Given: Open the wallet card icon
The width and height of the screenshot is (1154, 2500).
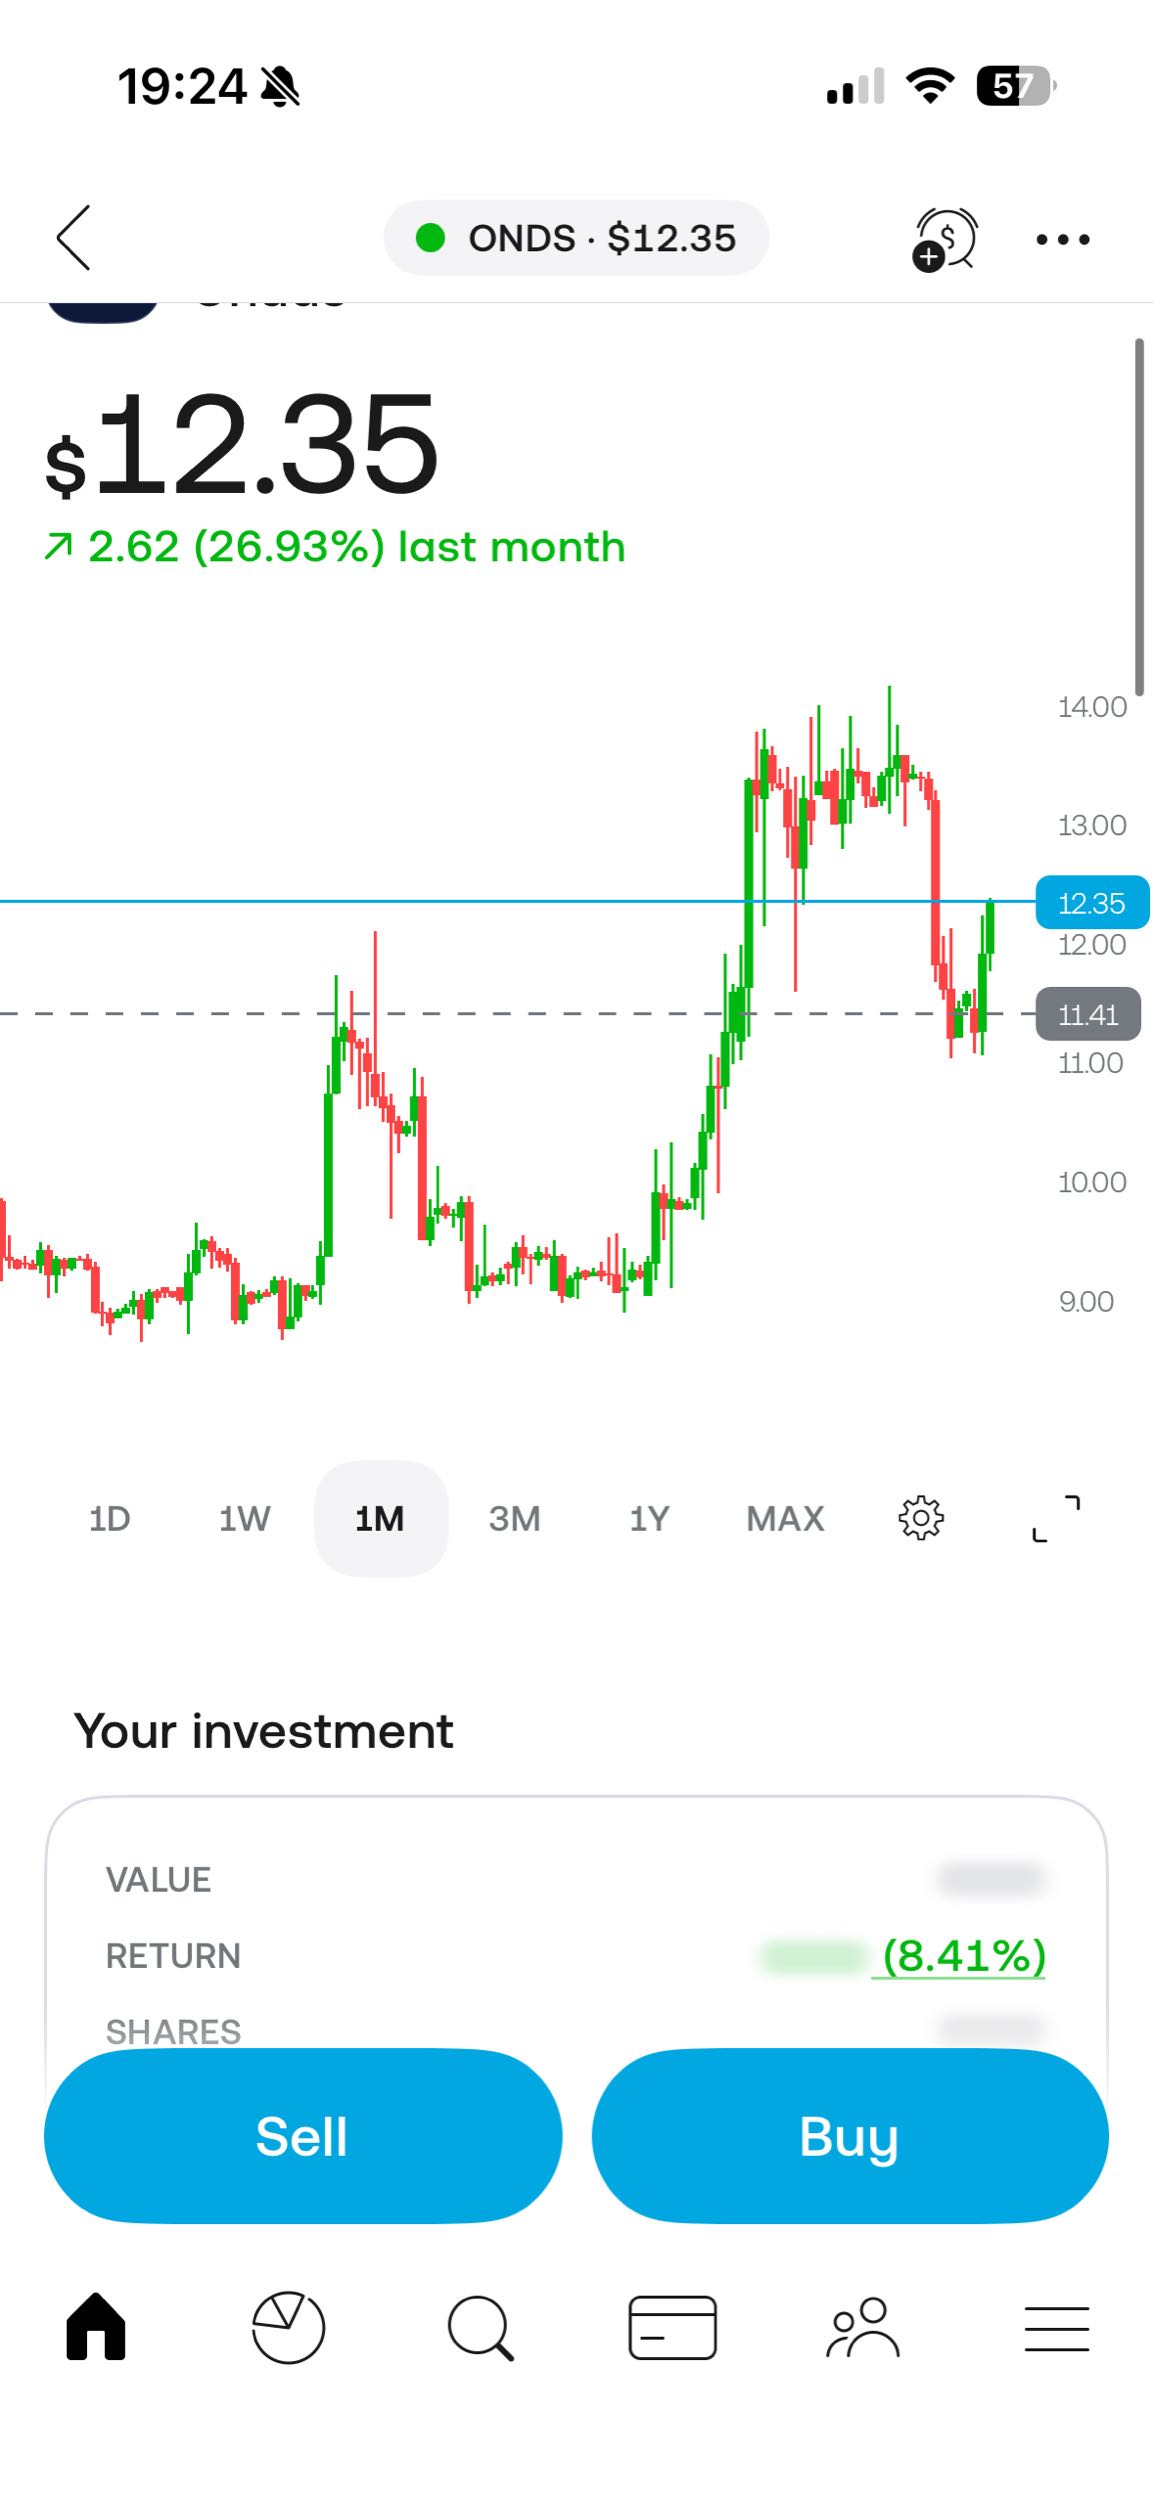Looking at the screenshot, I should tap(672, 2327).
